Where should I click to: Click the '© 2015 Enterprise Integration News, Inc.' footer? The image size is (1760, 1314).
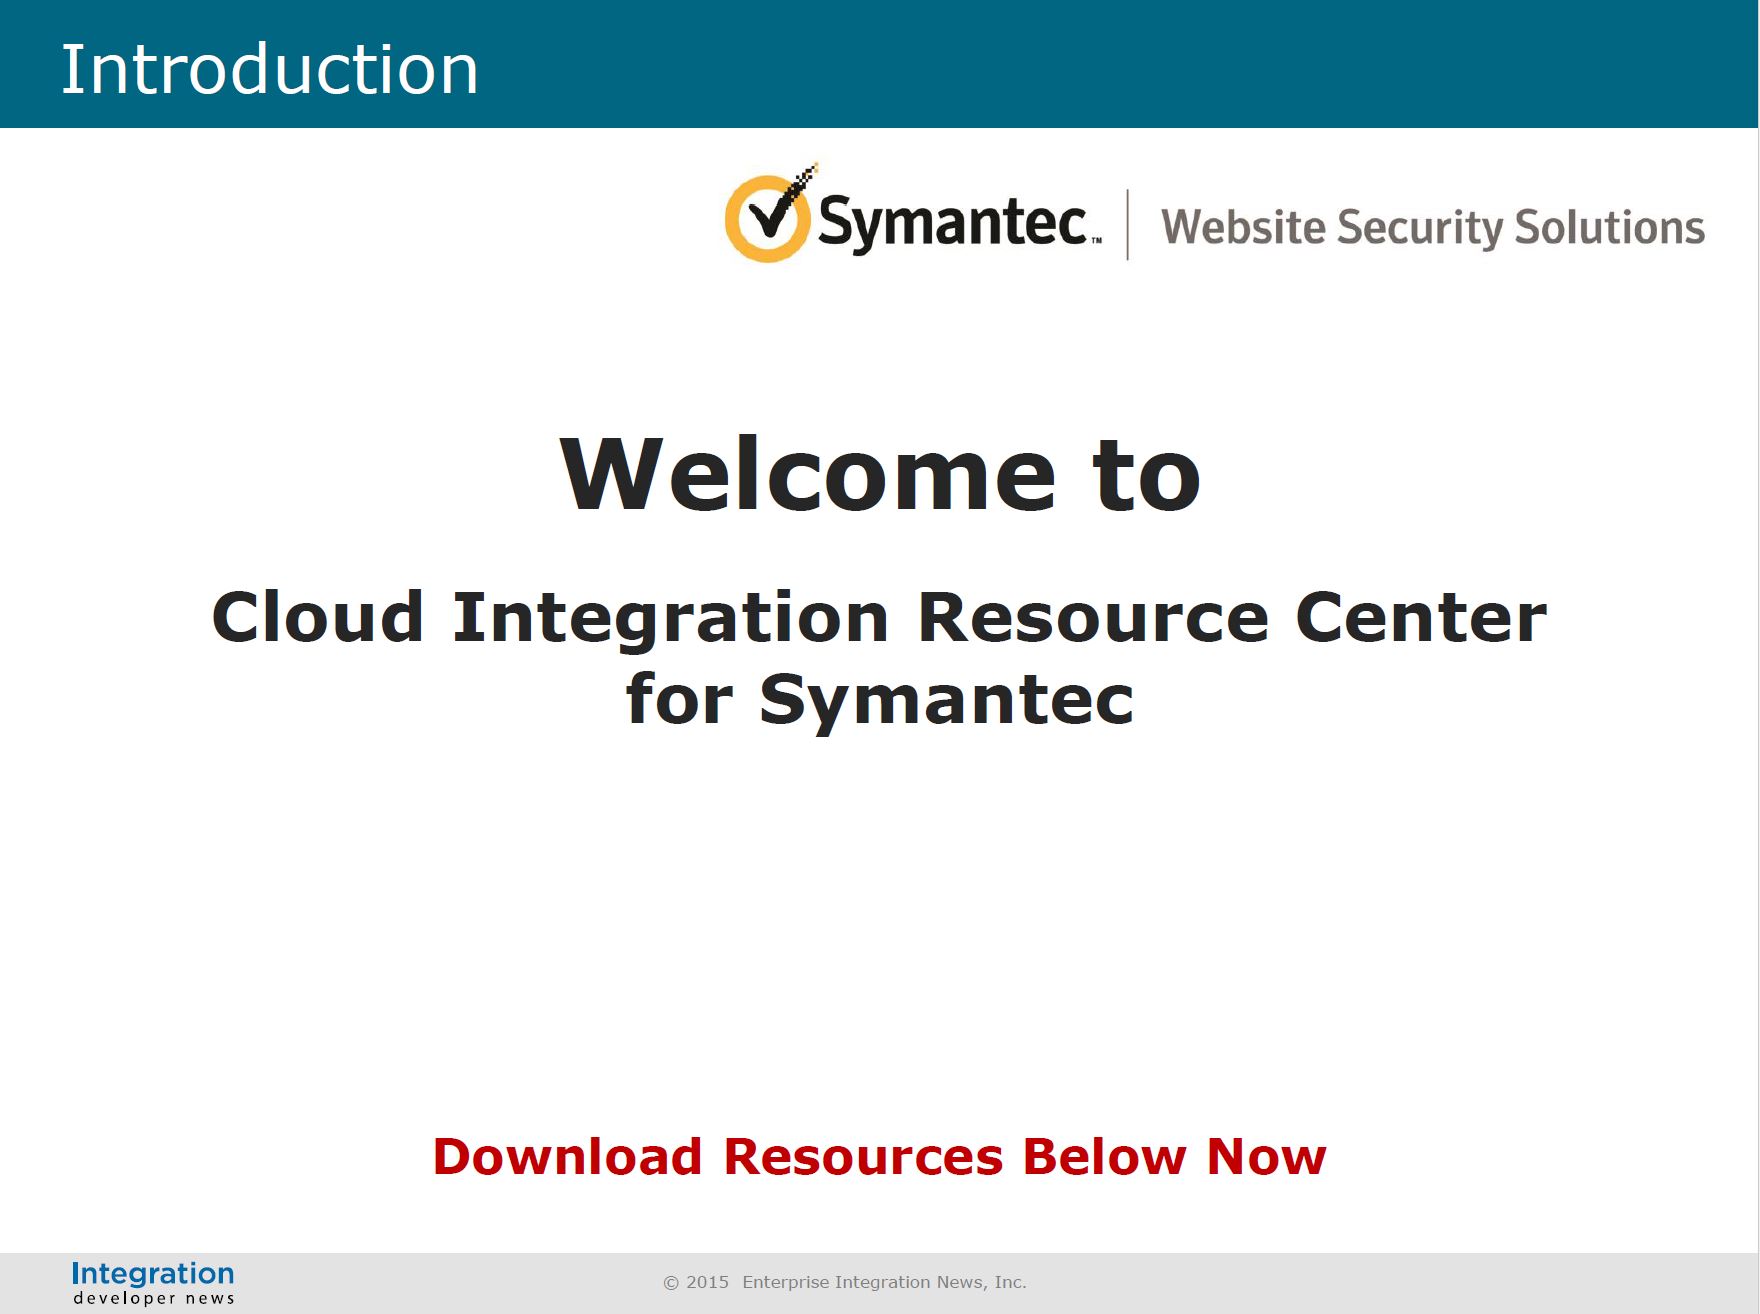click(845, 1282)
